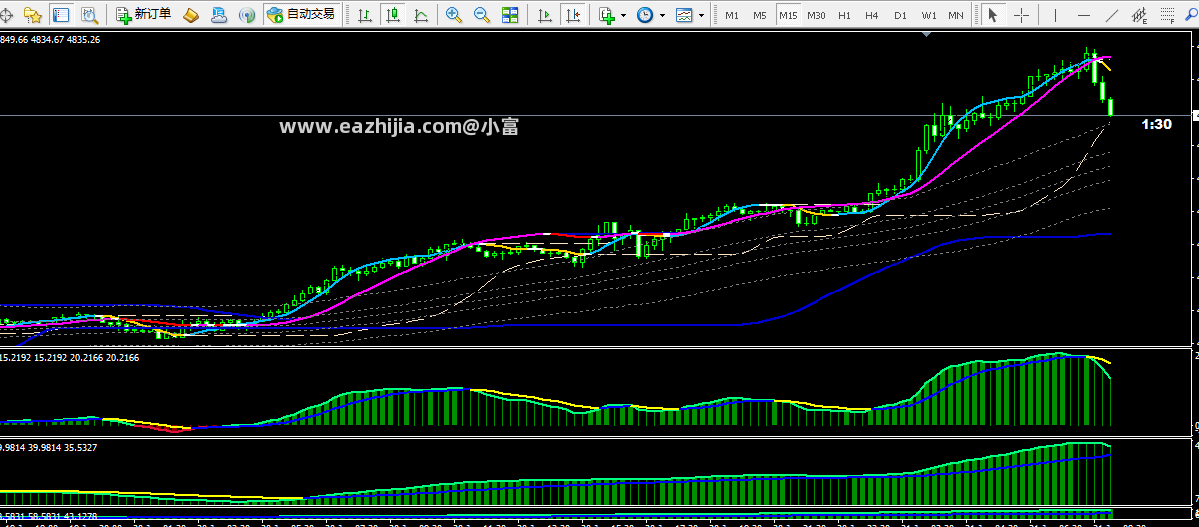Click indicator values 39.9814 35.5327

pos(48,447)
